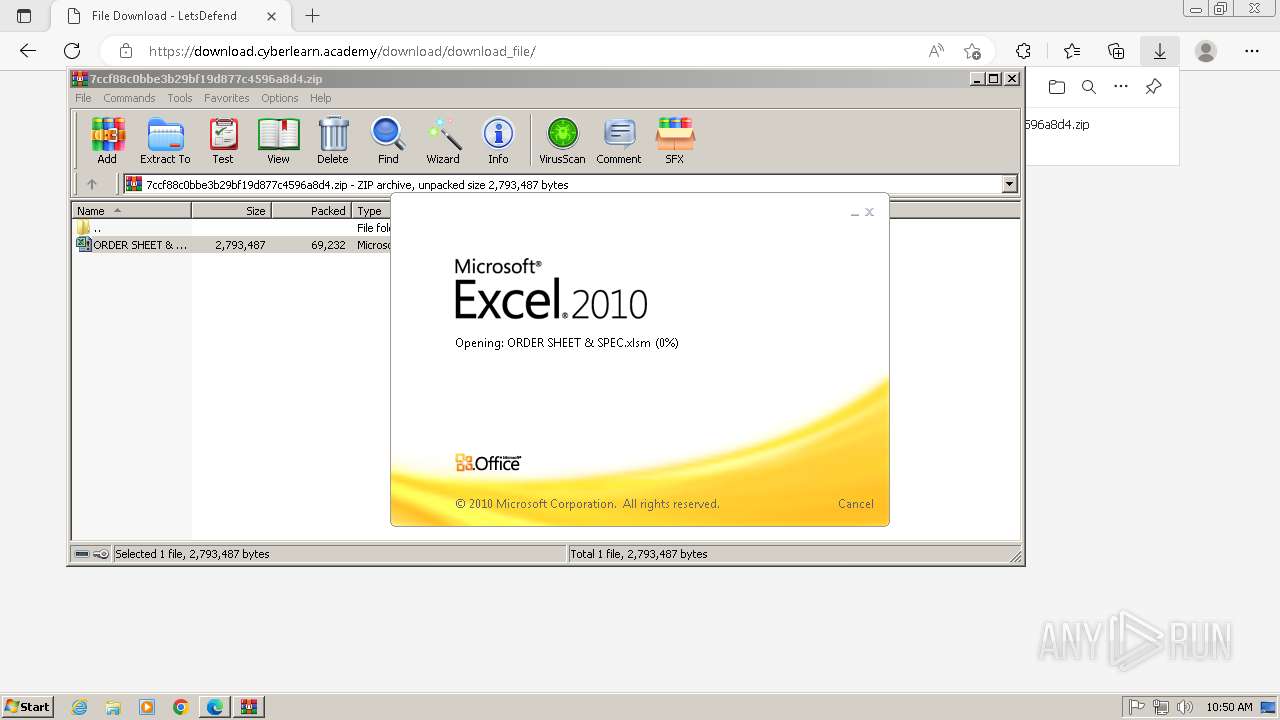Open browser Extensions puzzle icon
This screenshot has width=1280, height=720.
pyautogui.click(x=1023, y=51)
